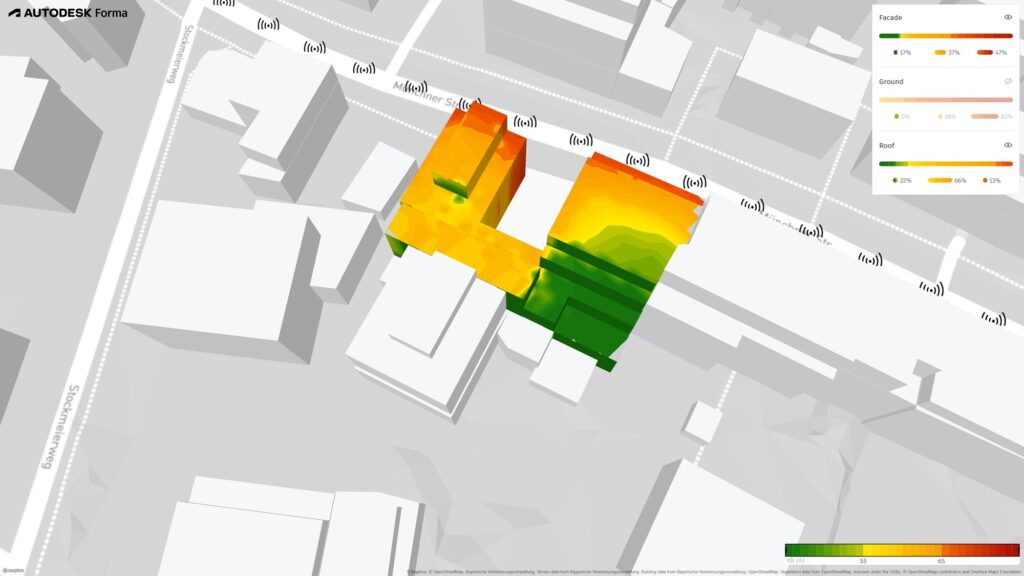Click the Ground 18% swatch
Image resolution: width=1024 pixels, height=576 pixels.
click(x=940, y=116)
